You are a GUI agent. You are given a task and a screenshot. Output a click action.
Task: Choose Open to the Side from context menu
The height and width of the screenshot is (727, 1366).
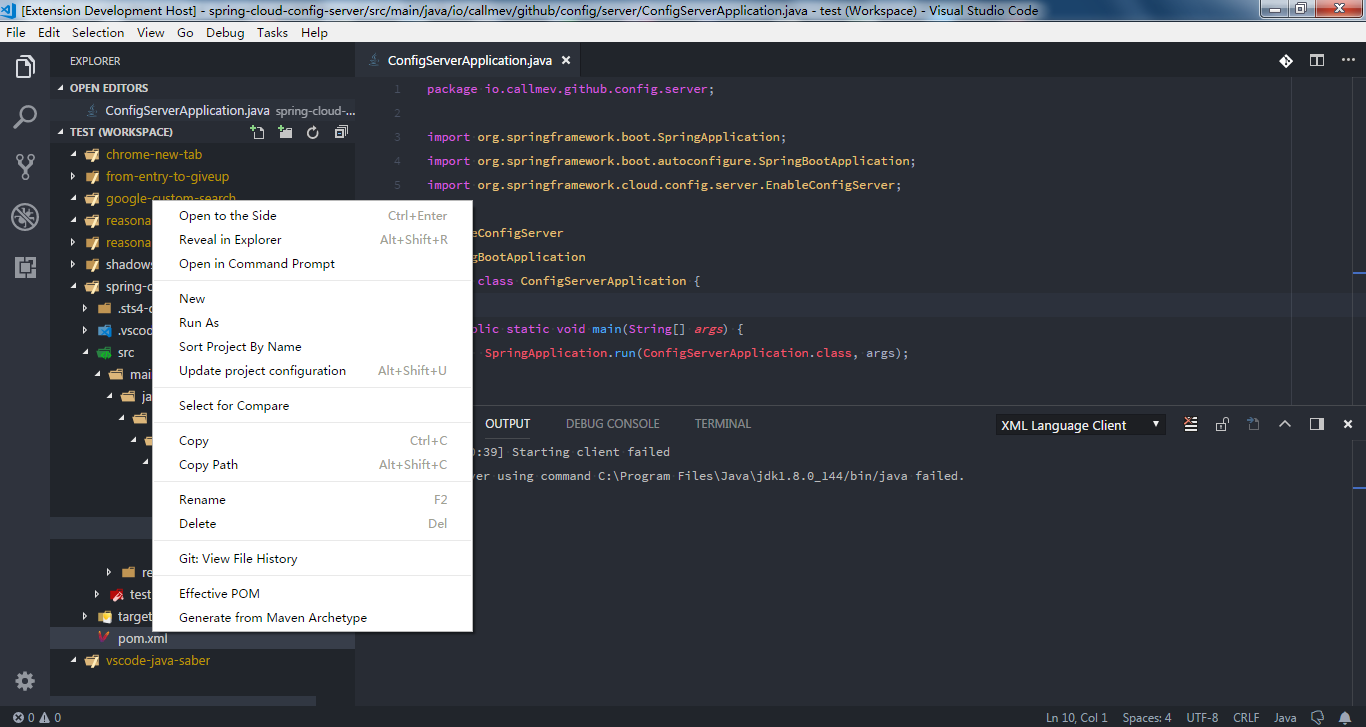(312, 215)
